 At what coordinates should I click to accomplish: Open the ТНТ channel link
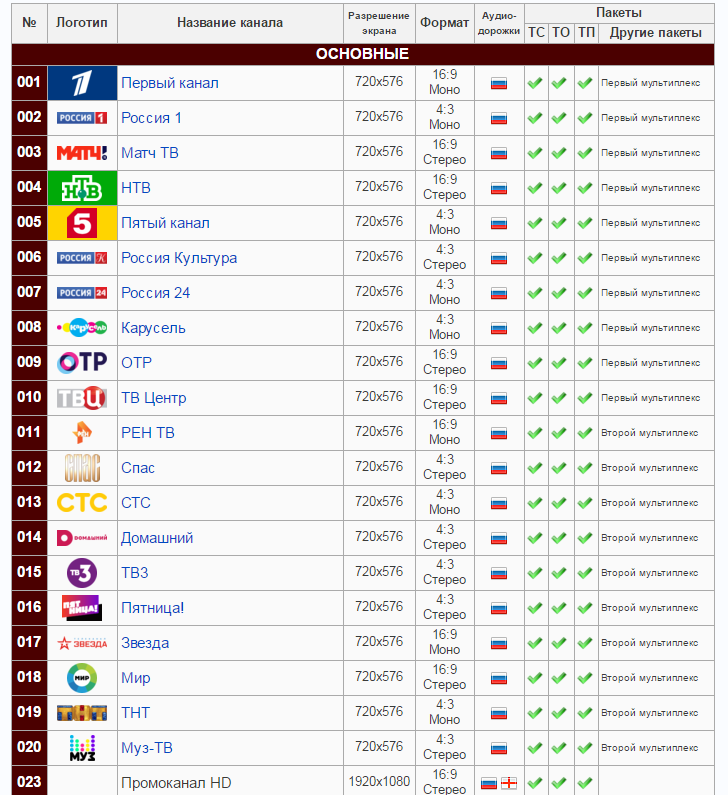(x=135, y=713)
